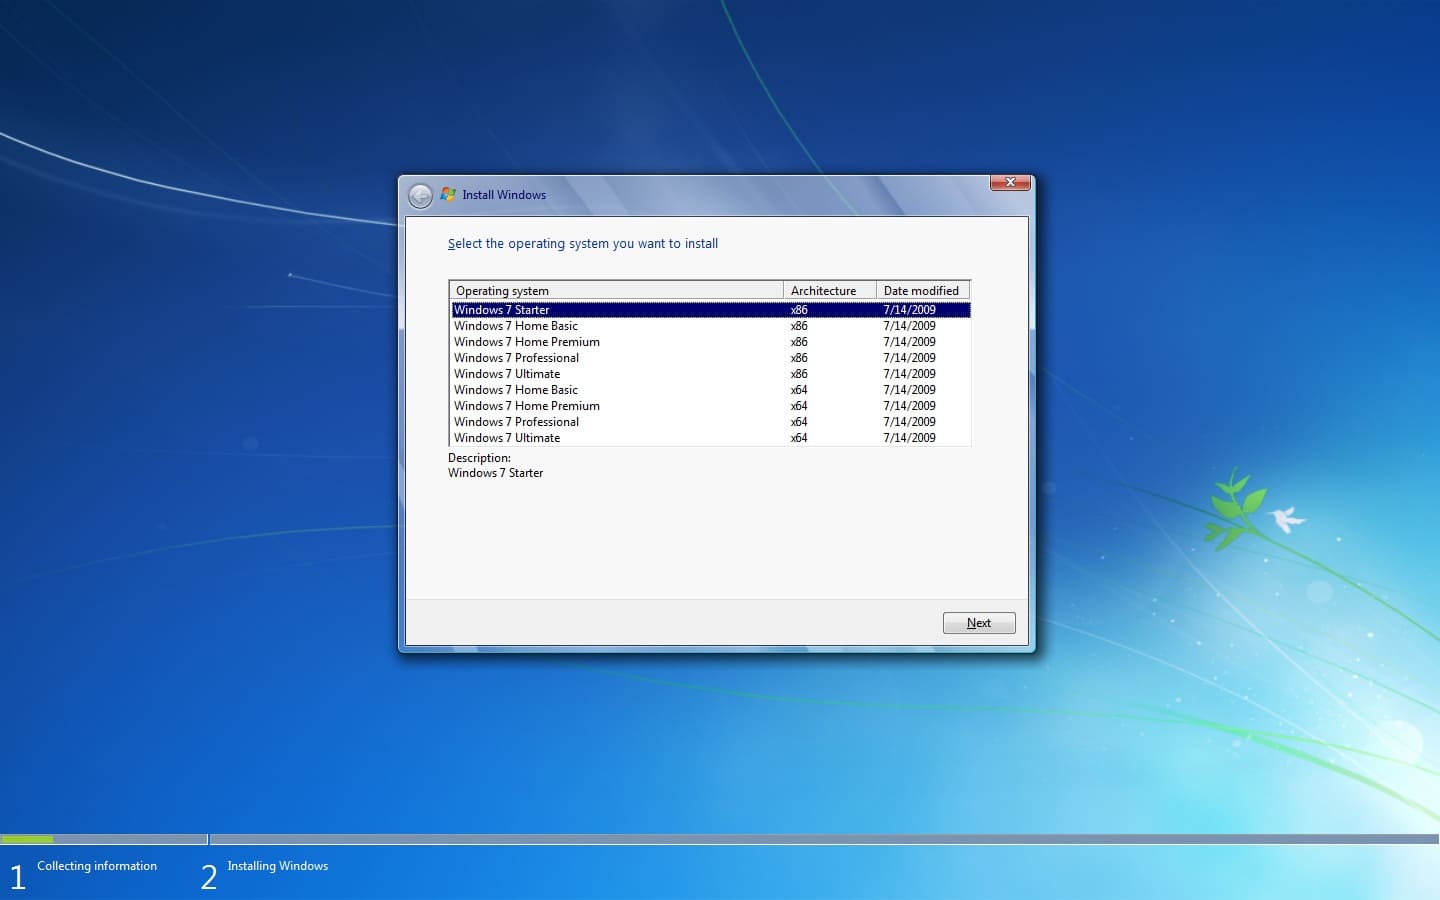Click the back arrow navigation icon

click(421, 195)
